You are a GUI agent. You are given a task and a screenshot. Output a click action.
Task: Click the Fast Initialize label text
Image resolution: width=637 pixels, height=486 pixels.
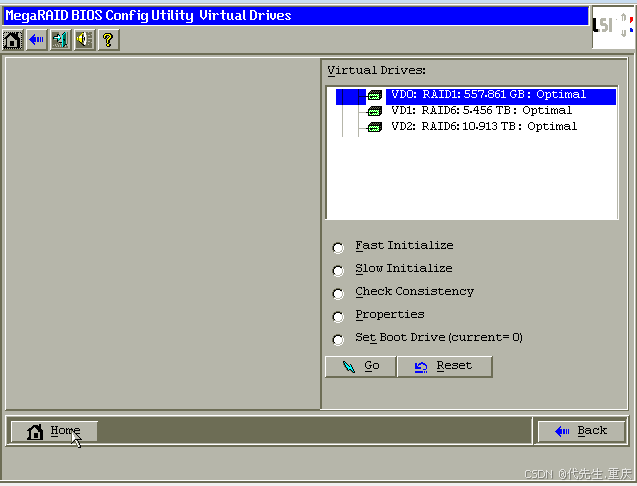coord(404,245)
